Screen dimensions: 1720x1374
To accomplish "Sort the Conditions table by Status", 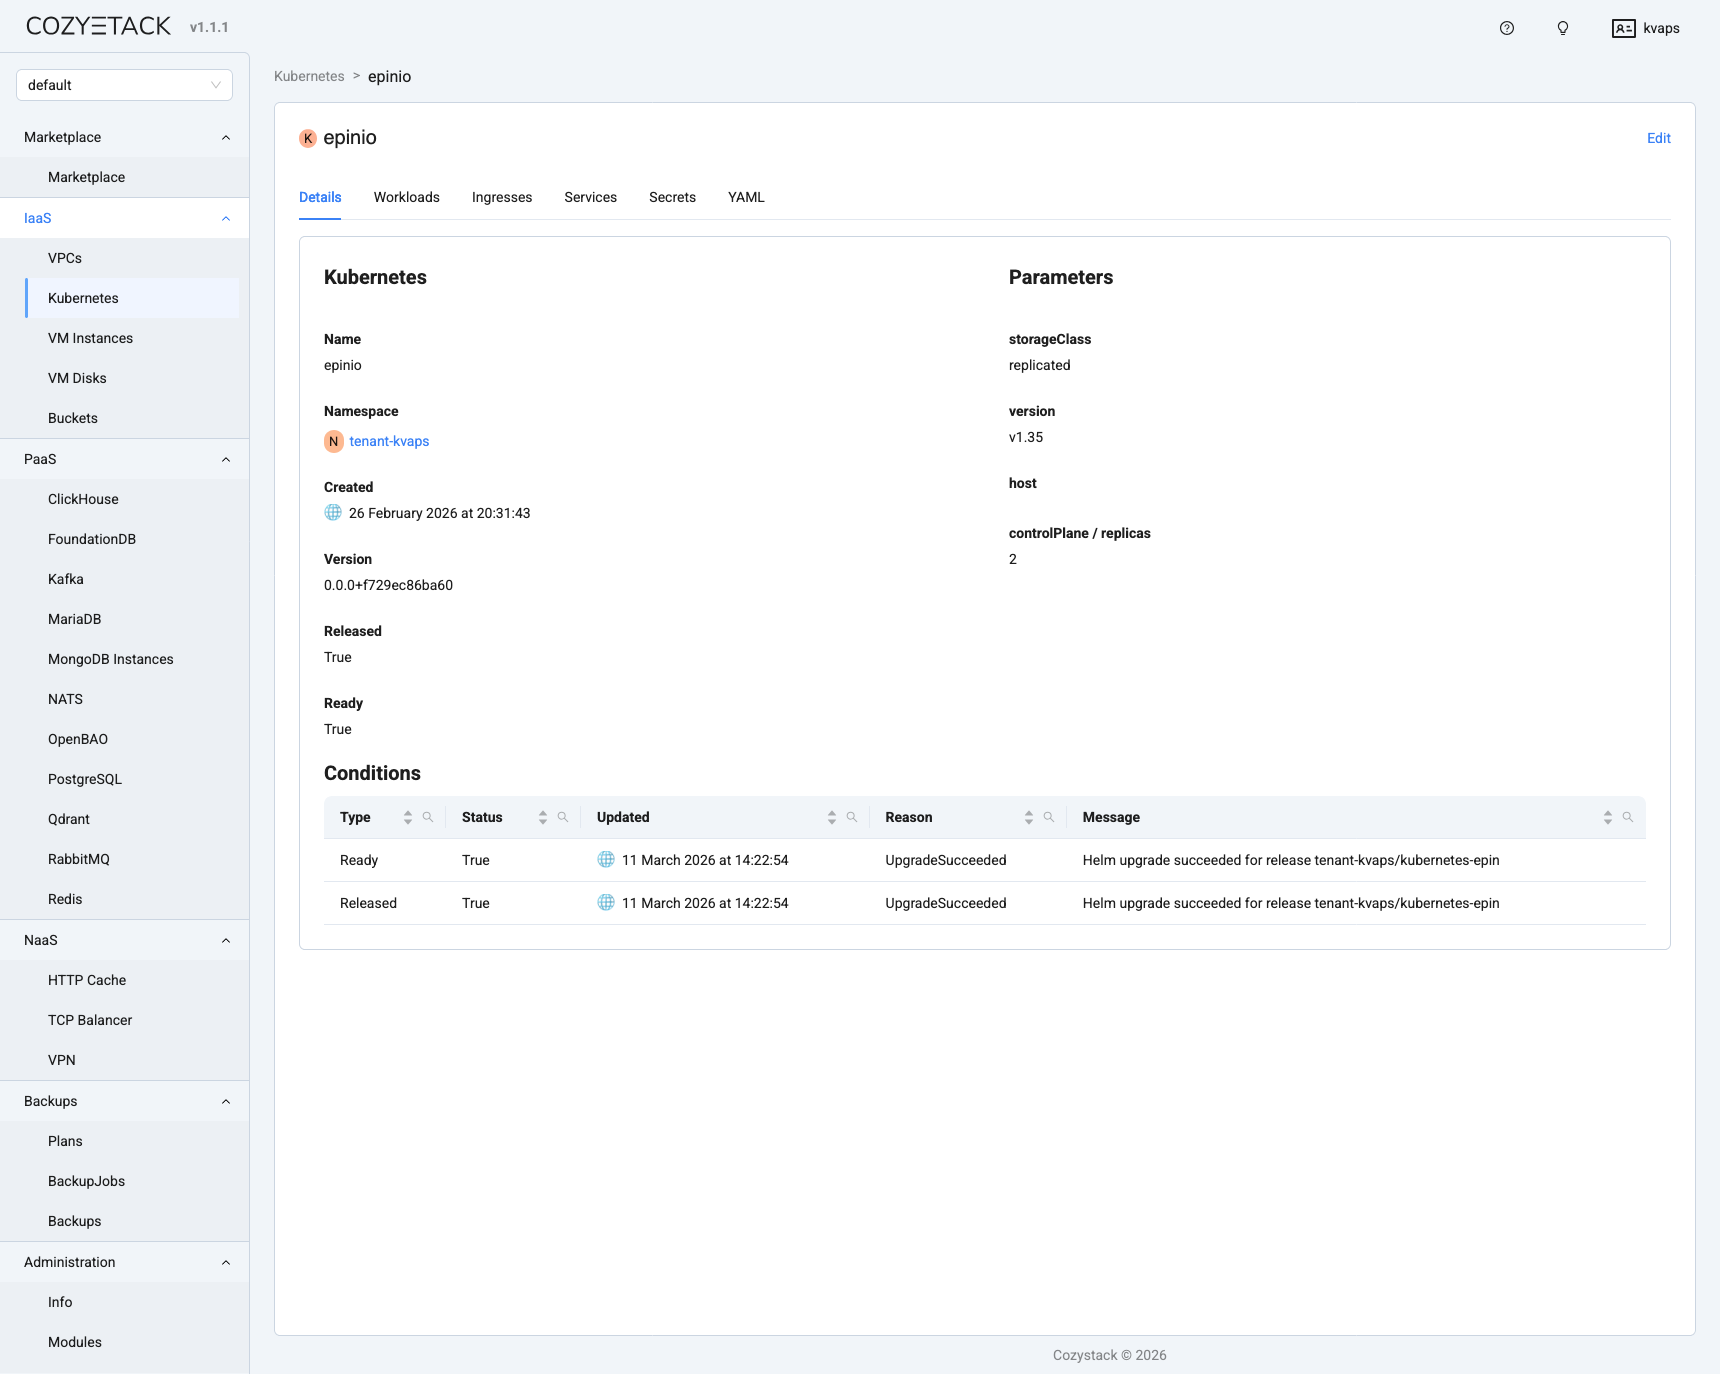I will (x=542, y=817).
